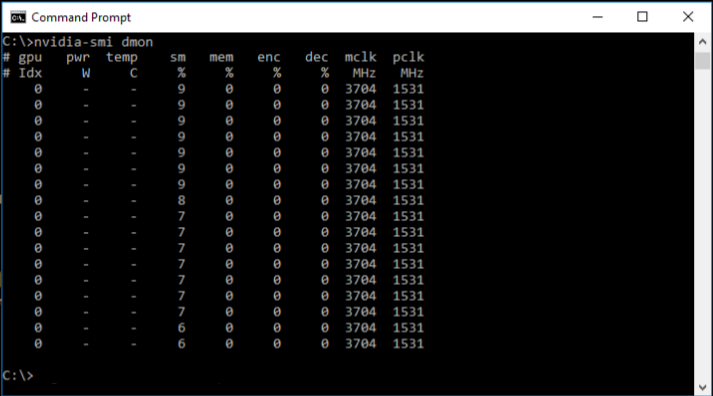This screenshot has height=396, width=713.
Task: Minimize the Command Prompt window
Action: pyautogui.click(x=598, y=17)
